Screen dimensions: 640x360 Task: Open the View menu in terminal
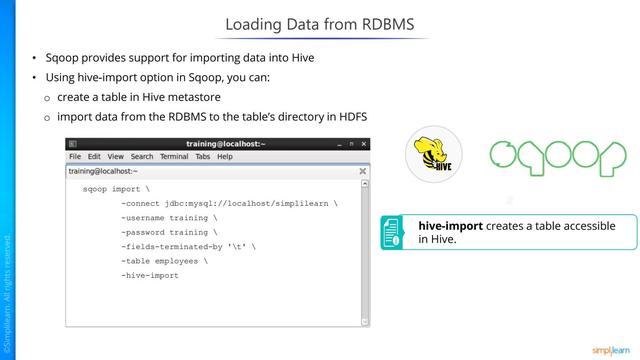[116, 156]
